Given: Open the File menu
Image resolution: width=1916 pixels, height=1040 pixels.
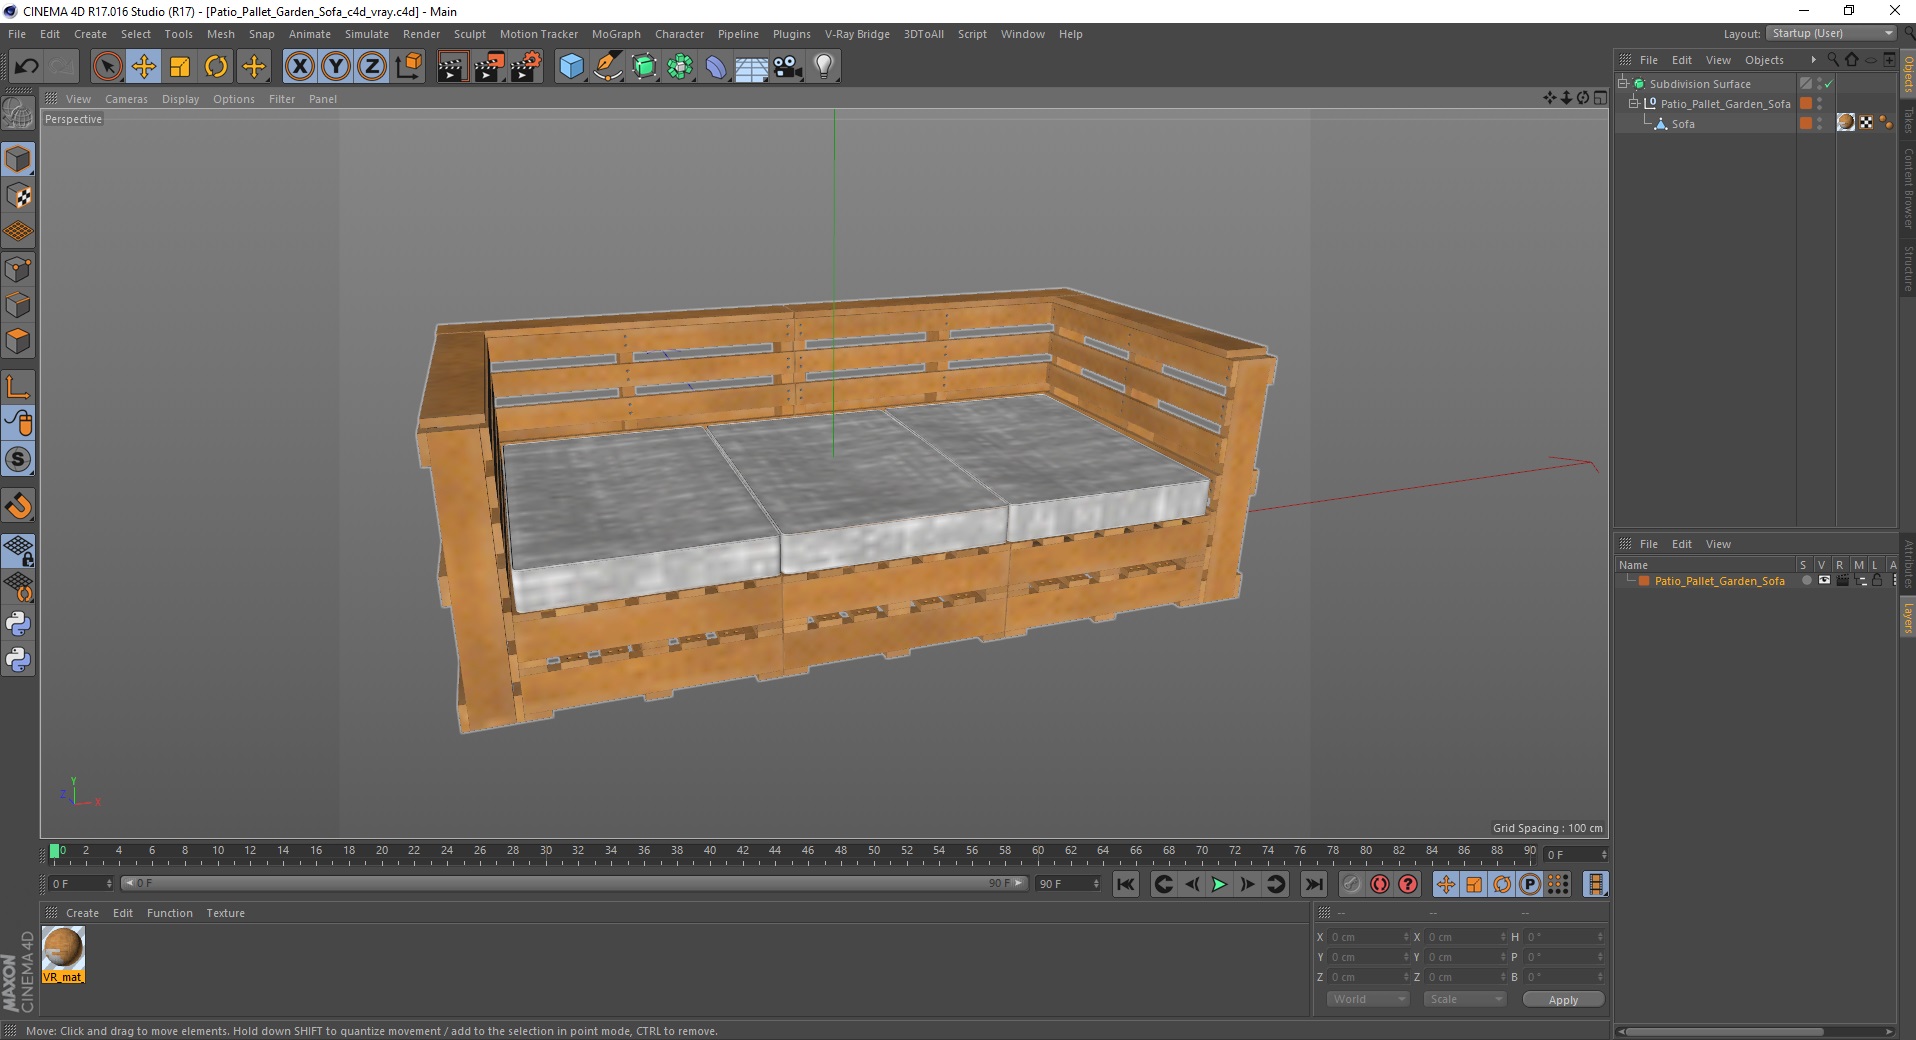Looking at the screenshot, I should pyautogui.click(x=17, y=34).
